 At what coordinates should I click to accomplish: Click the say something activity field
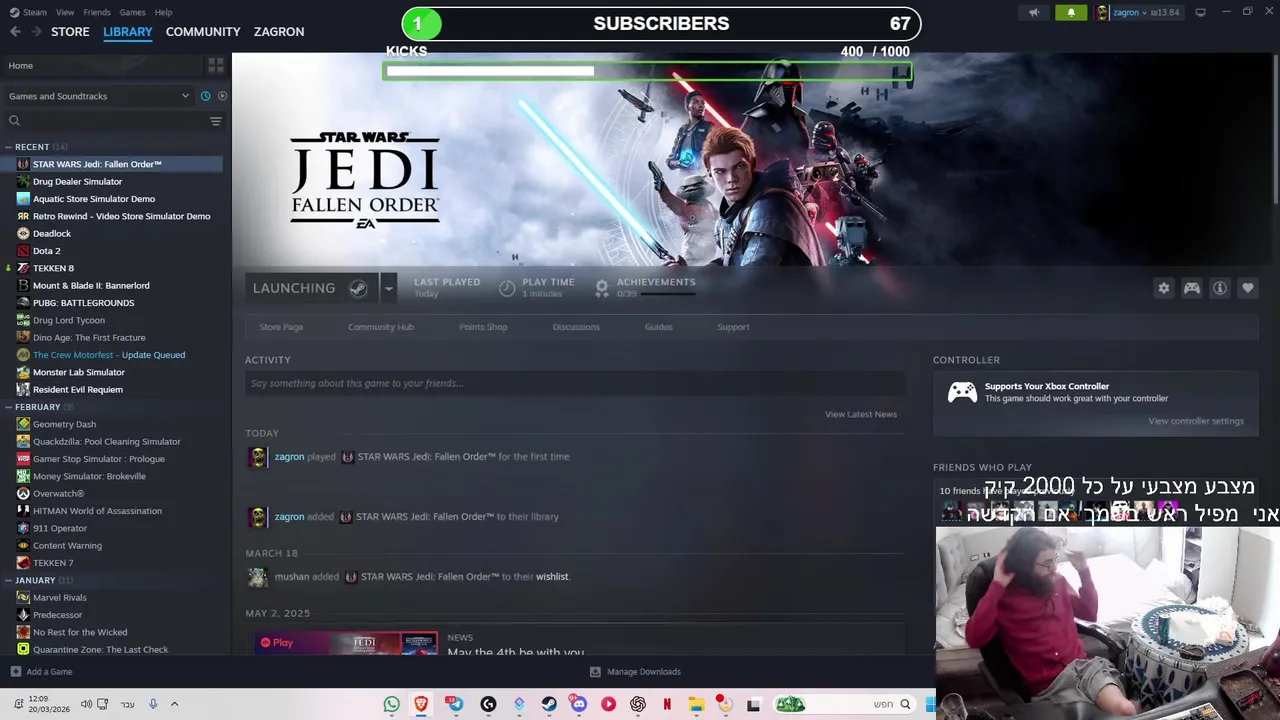point(575,383)
